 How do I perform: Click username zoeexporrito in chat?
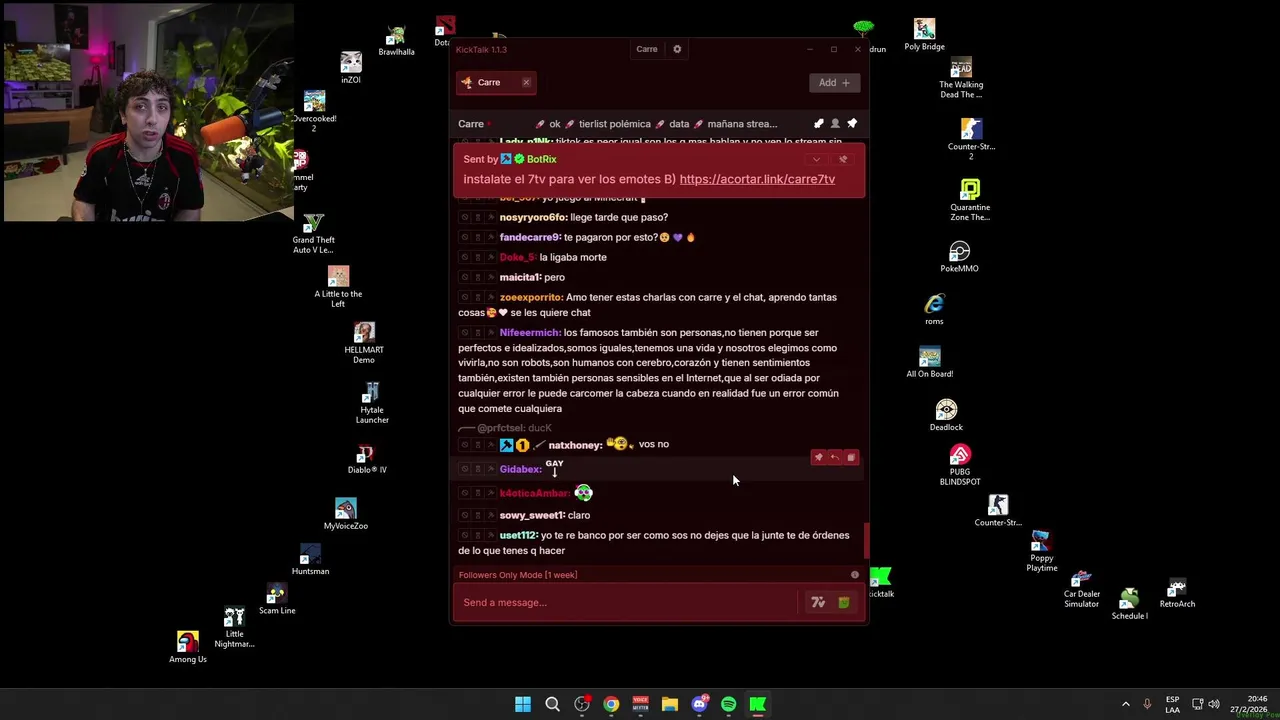point(530,297)
